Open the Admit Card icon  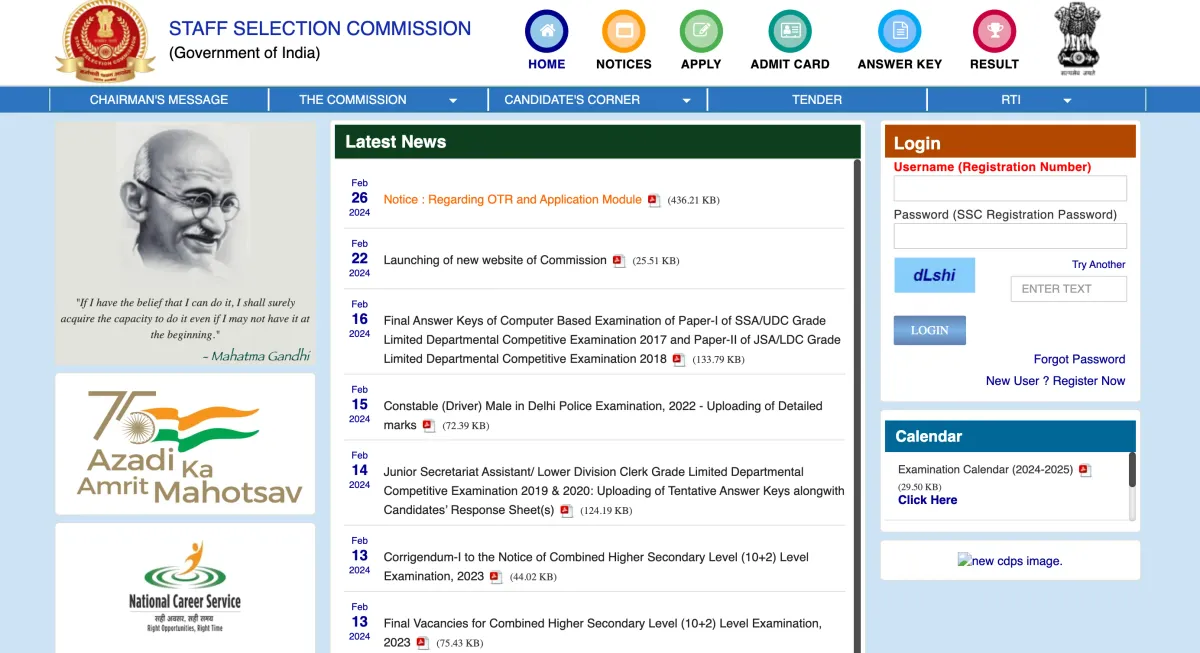pyautogui.click(x=790, y=31)
